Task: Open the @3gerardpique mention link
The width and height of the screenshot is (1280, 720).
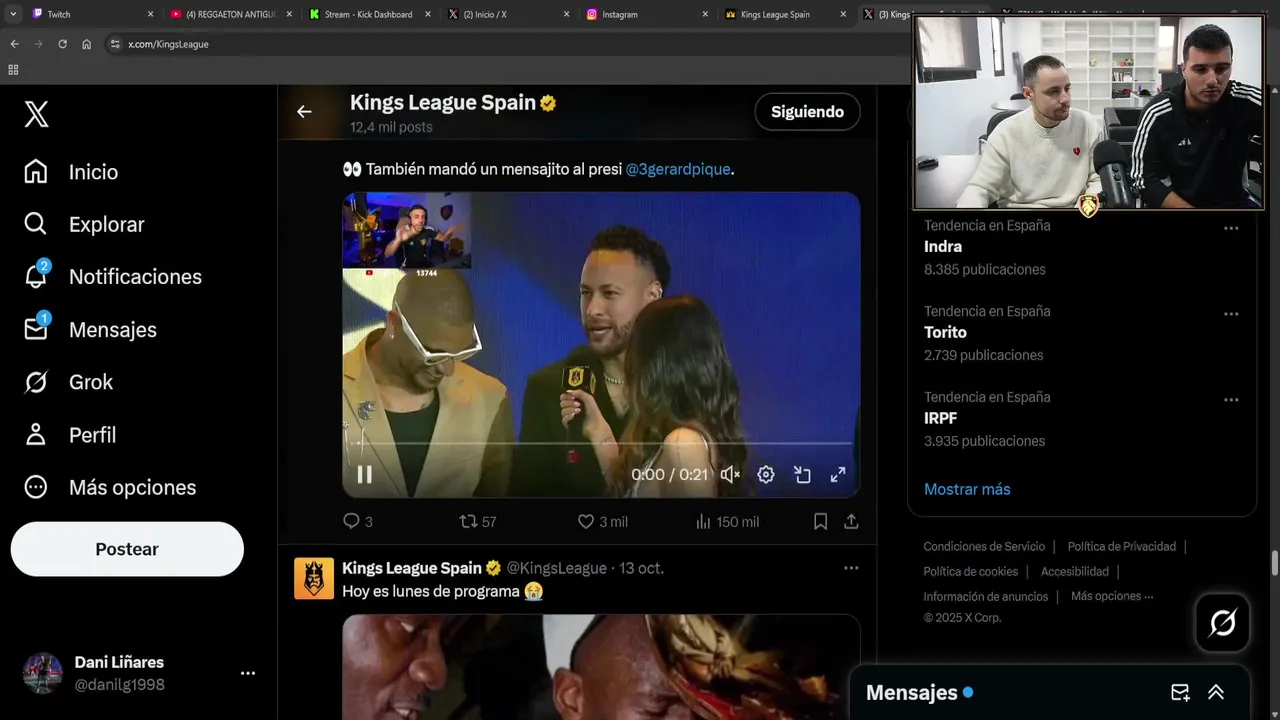Action: click(x=678, y=169)
